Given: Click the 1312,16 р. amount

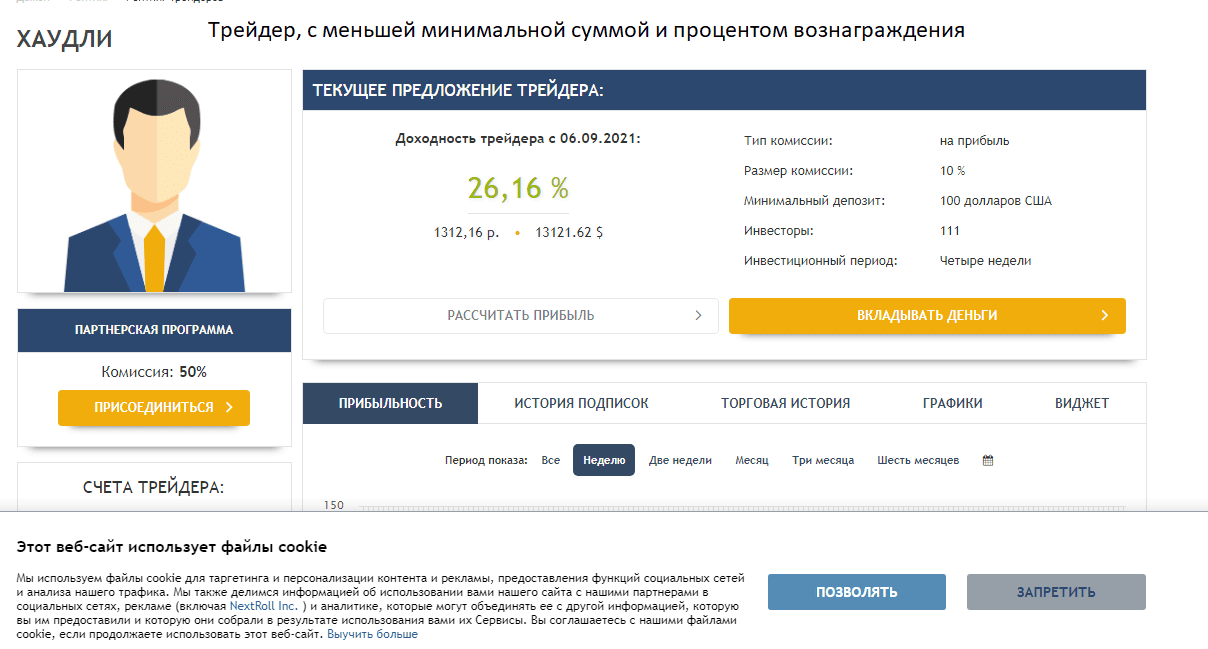Looking at the screenshot, I should (466, 232).
